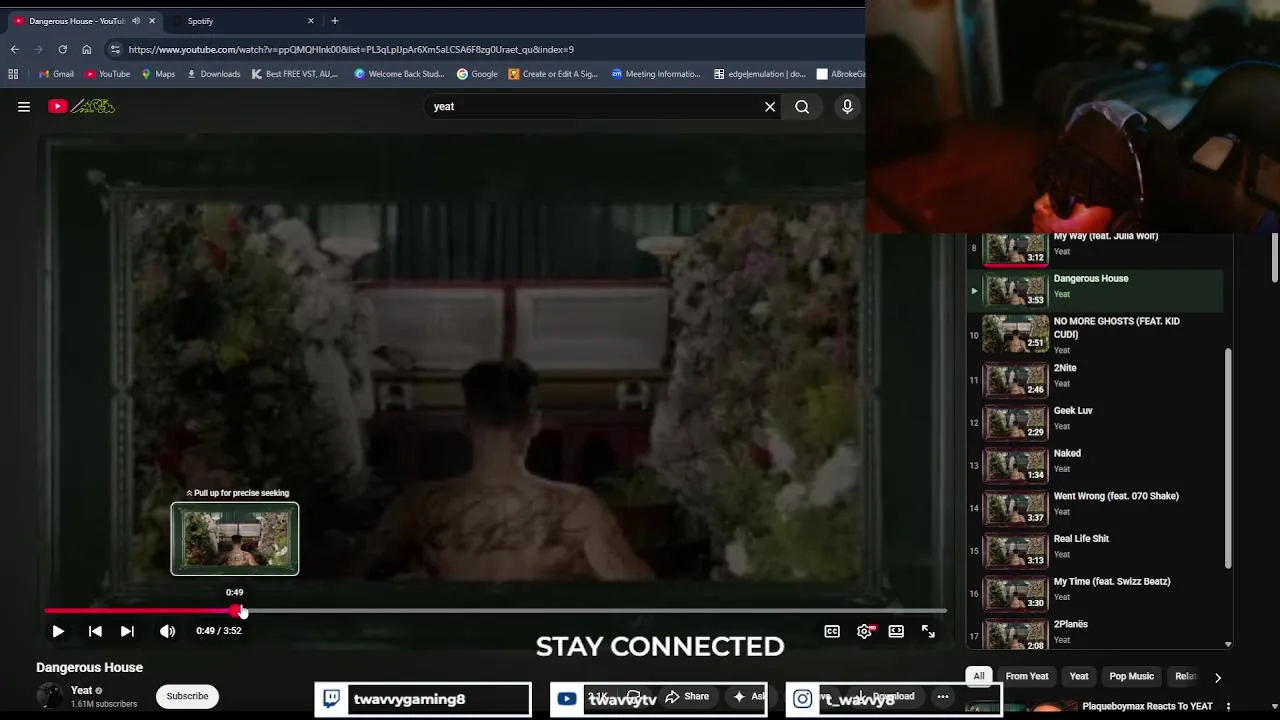Open the player settings gear
Screen dimensions: 1280x720
coord(865,631)
